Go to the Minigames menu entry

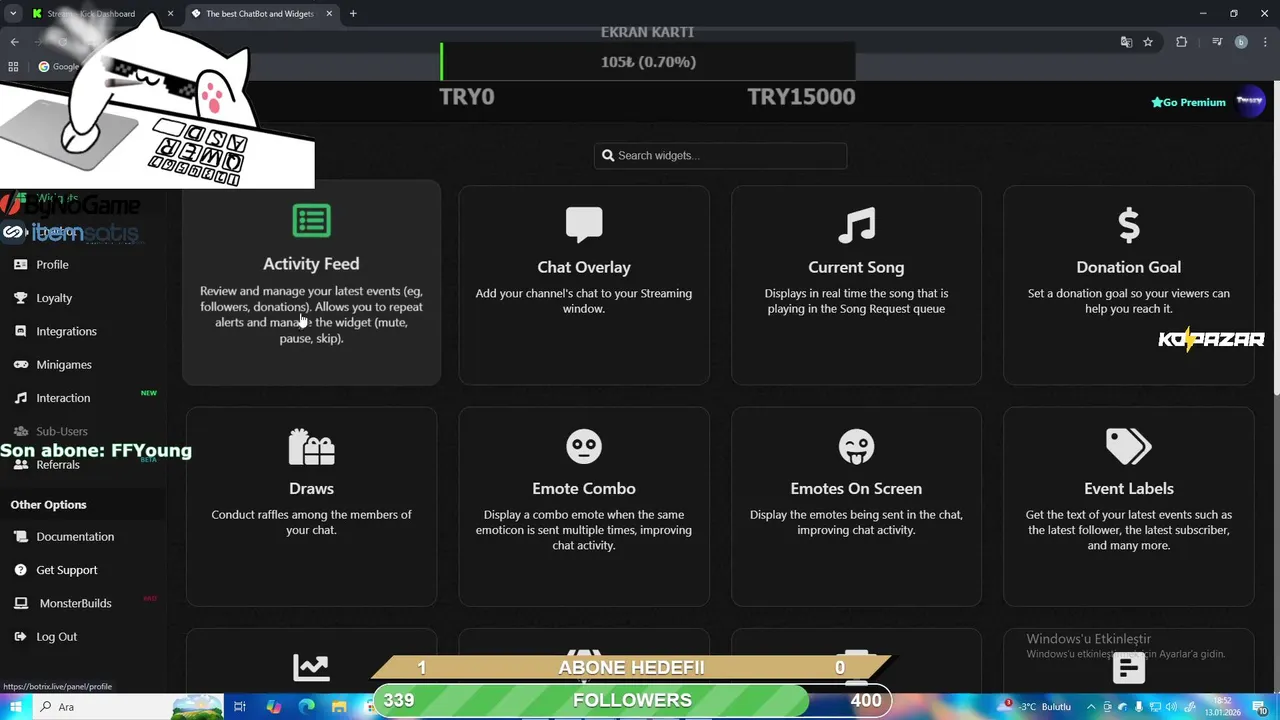tap(64, 365)
